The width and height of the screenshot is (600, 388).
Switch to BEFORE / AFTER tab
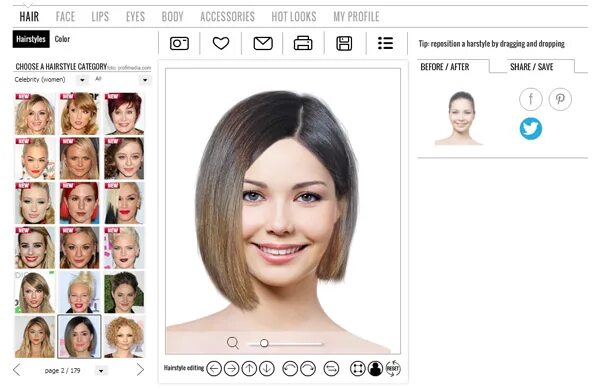pos(445,67)
